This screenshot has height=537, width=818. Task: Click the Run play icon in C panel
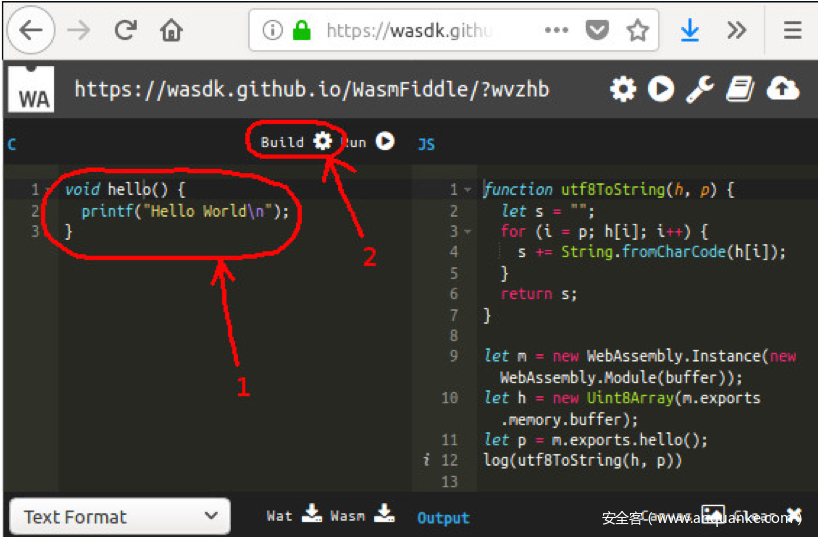[385, 141]
